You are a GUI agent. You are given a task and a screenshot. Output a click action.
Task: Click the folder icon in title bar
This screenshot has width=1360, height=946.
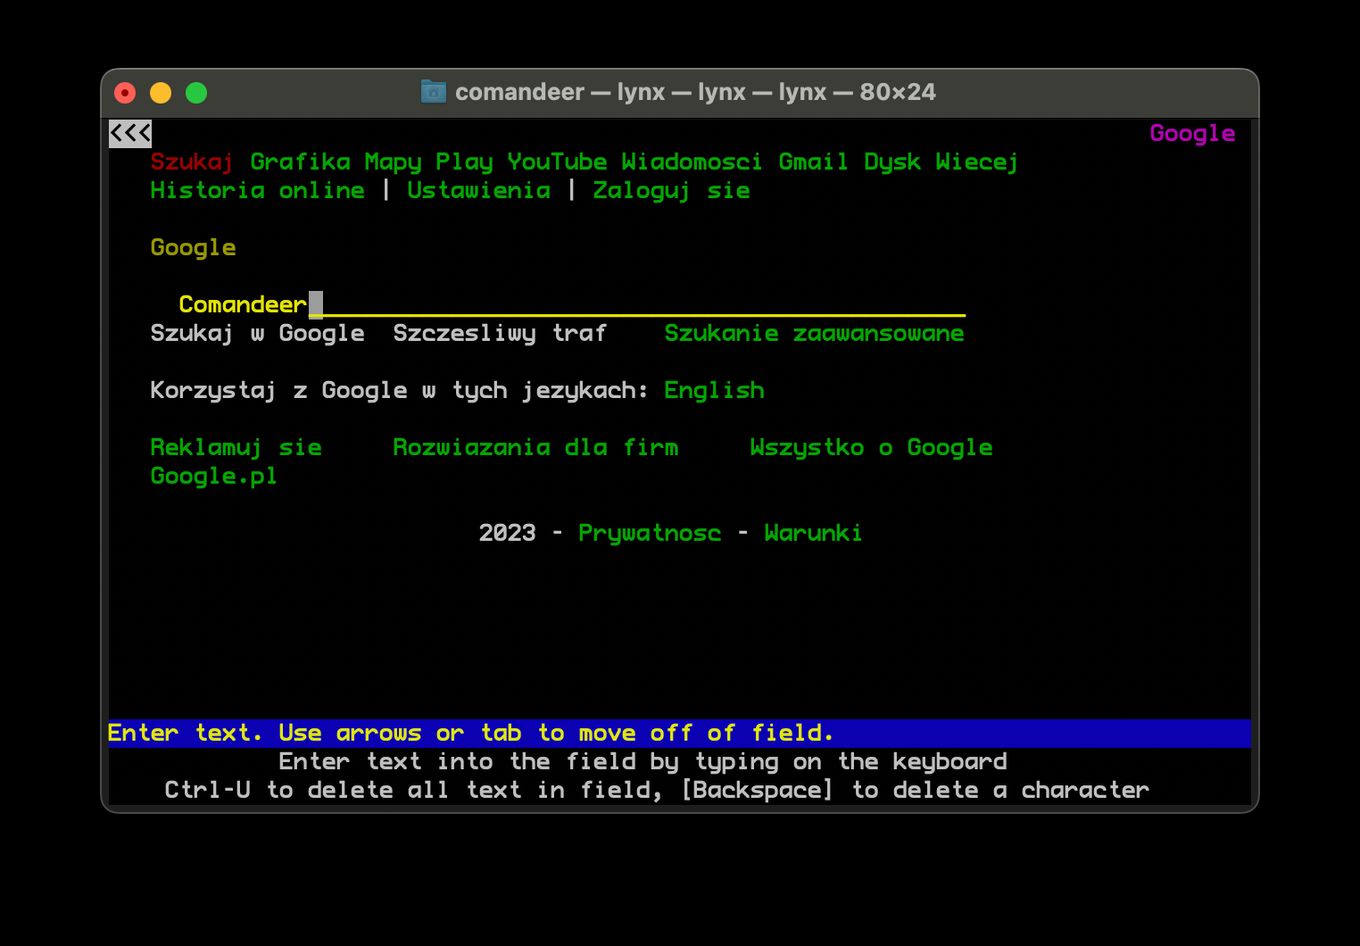click(433, 92)
